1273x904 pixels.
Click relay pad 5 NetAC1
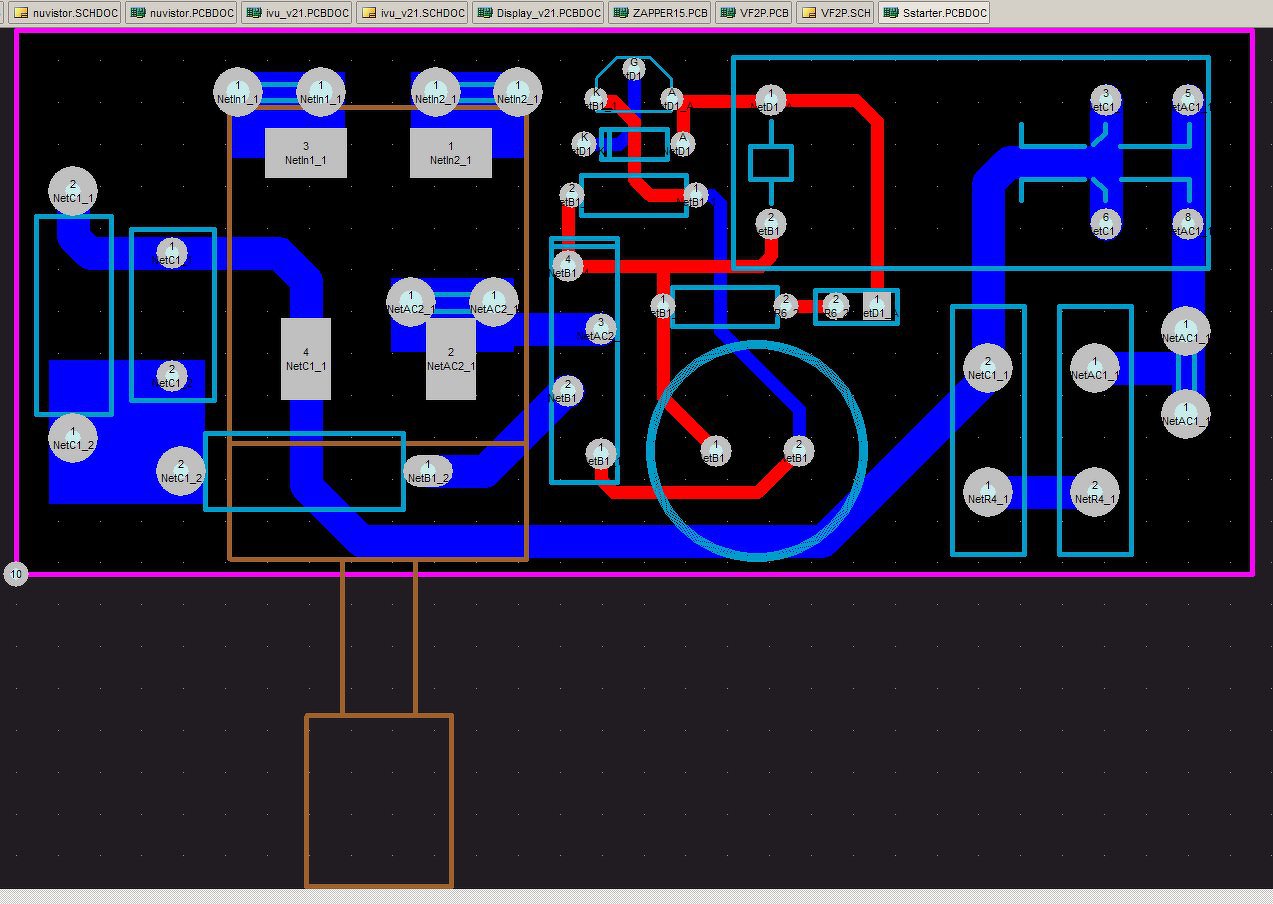pyautogui.click(x=1187, y=99)
